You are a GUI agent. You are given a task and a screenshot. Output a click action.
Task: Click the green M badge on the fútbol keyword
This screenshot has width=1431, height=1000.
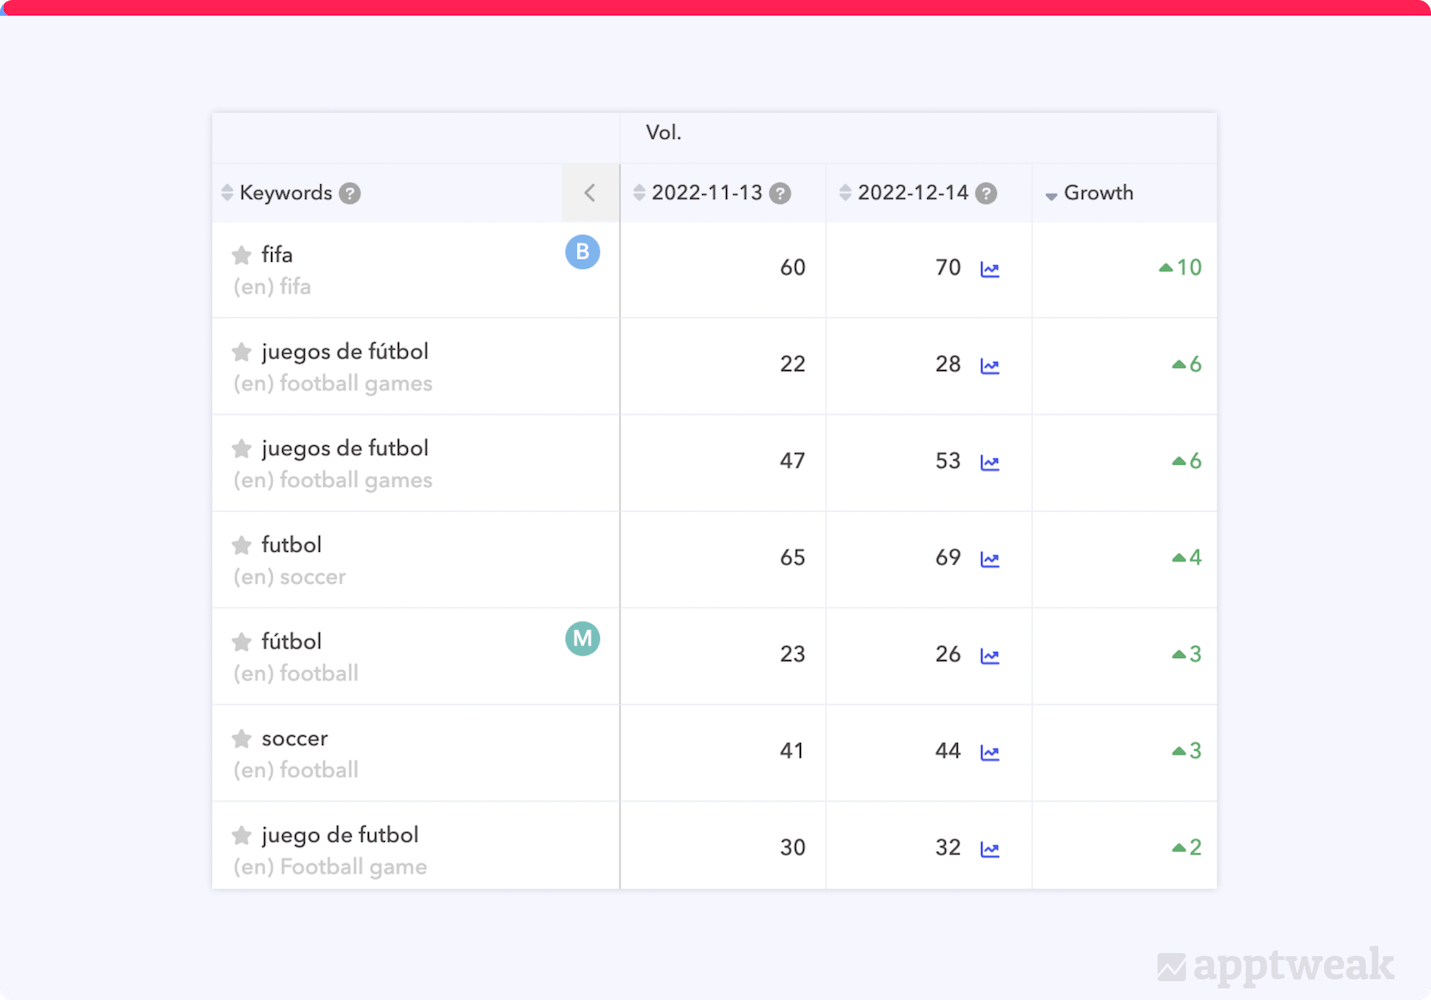tap(582, 638)
